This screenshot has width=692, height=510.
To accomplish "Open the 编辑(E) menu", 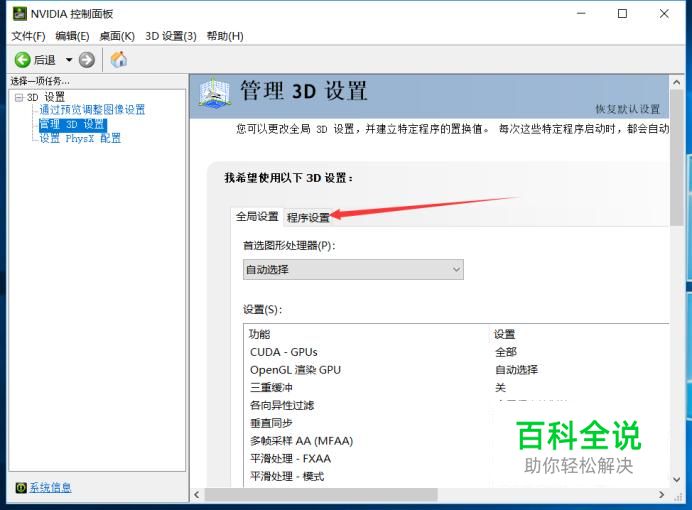I will click(x=72, y=36).
